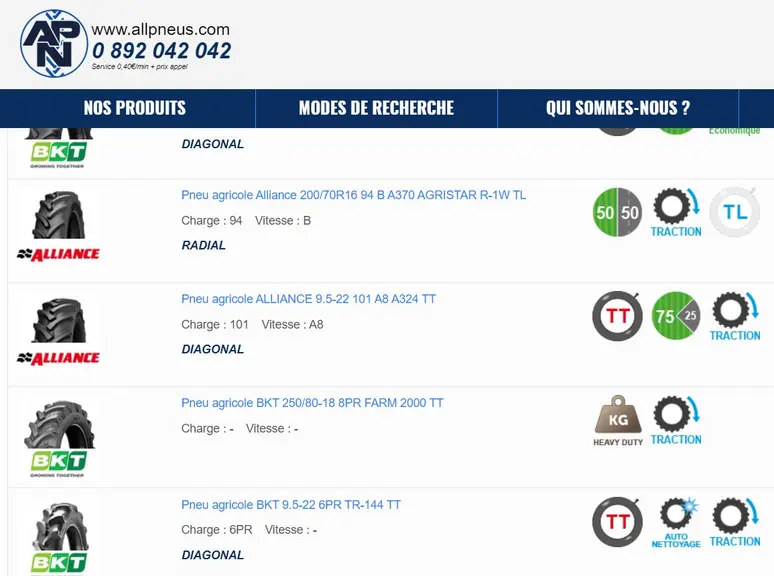774x576 pixels.
Task: Click the Traction icon on Alliance A324 row
Action: point(735,316)
